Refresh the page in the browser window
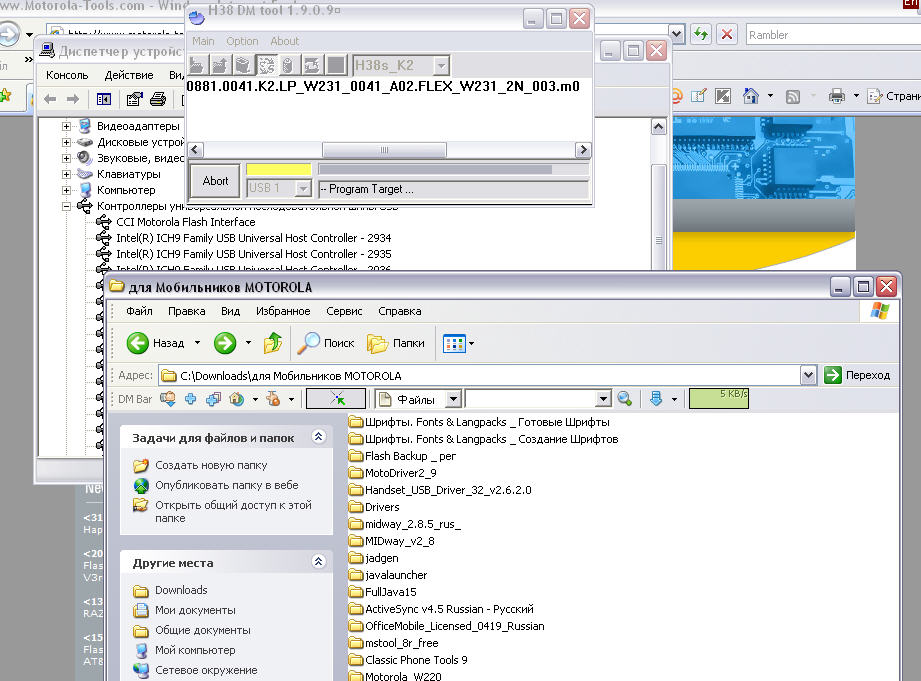Screen dimensions: 921x681 [701, 34]
